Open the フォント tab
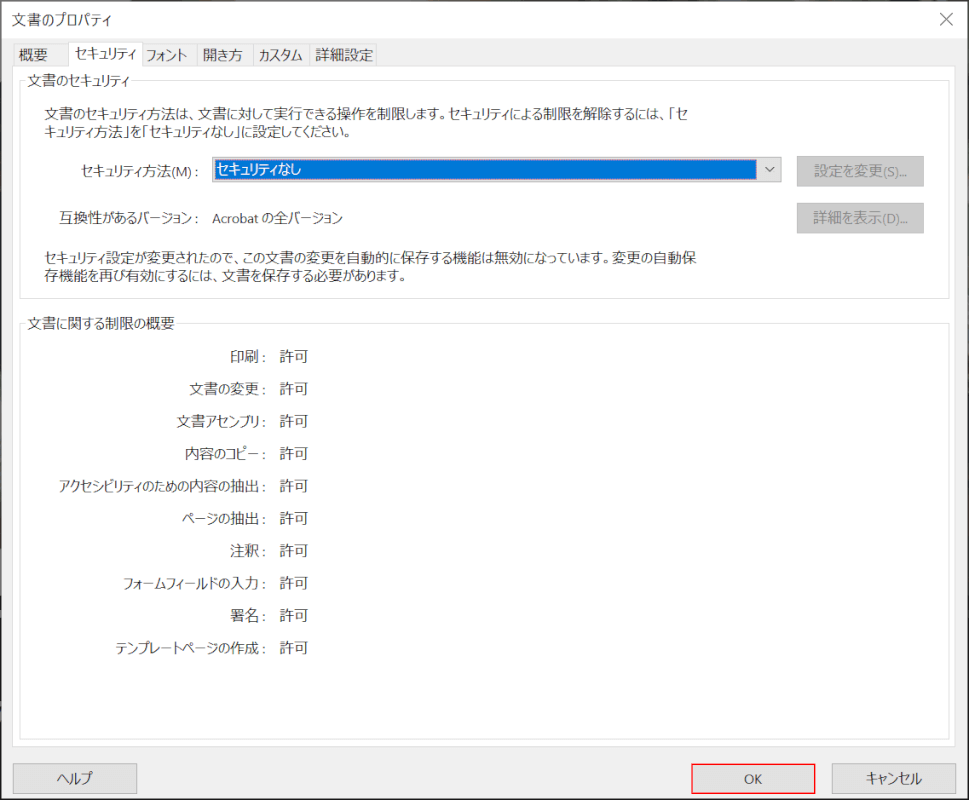 (167, 56)
